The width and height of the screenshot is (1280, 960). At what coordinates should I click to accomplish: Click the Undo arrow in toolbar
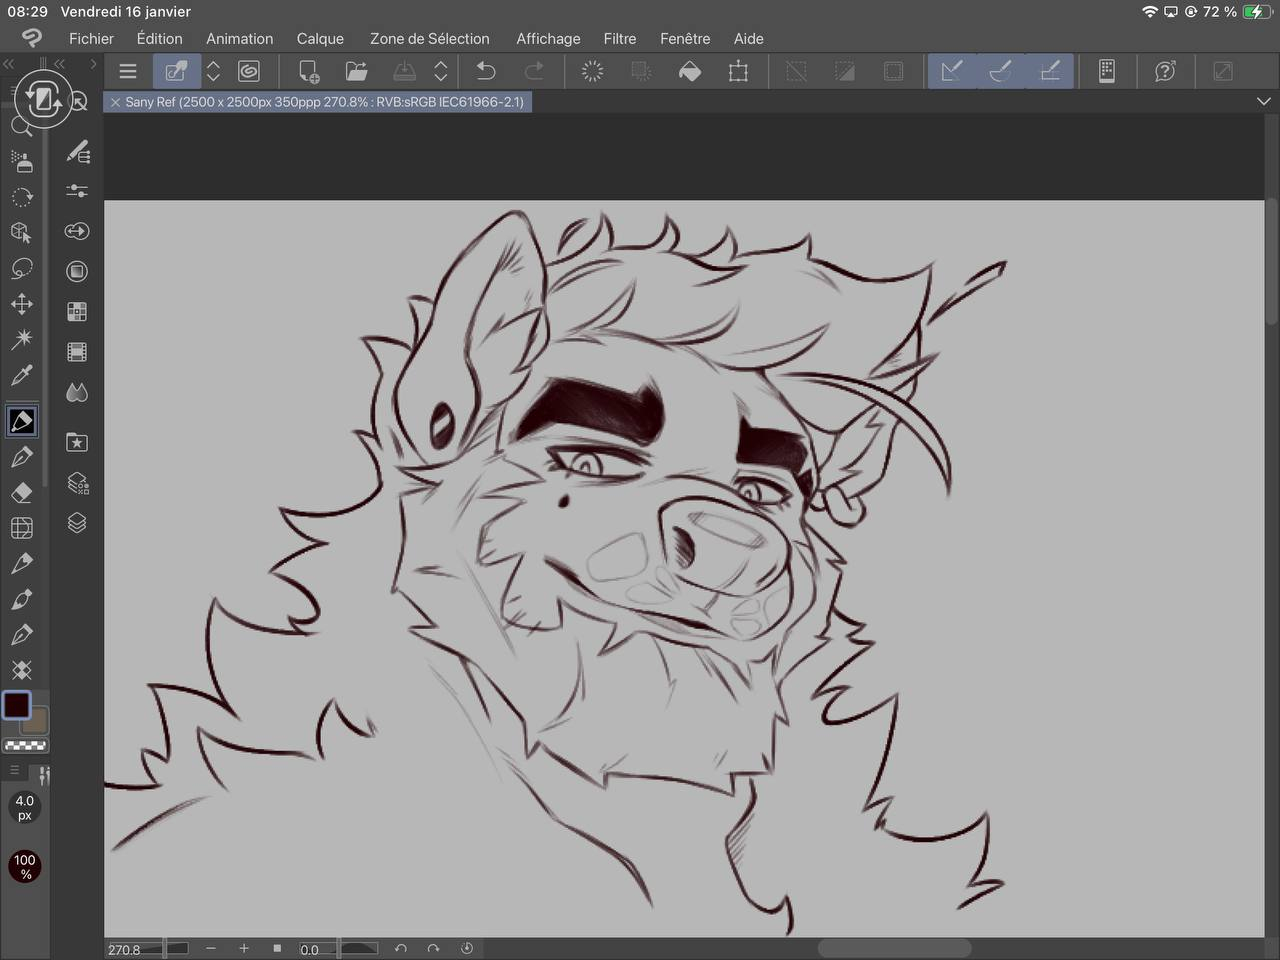(x=486, y=71)
